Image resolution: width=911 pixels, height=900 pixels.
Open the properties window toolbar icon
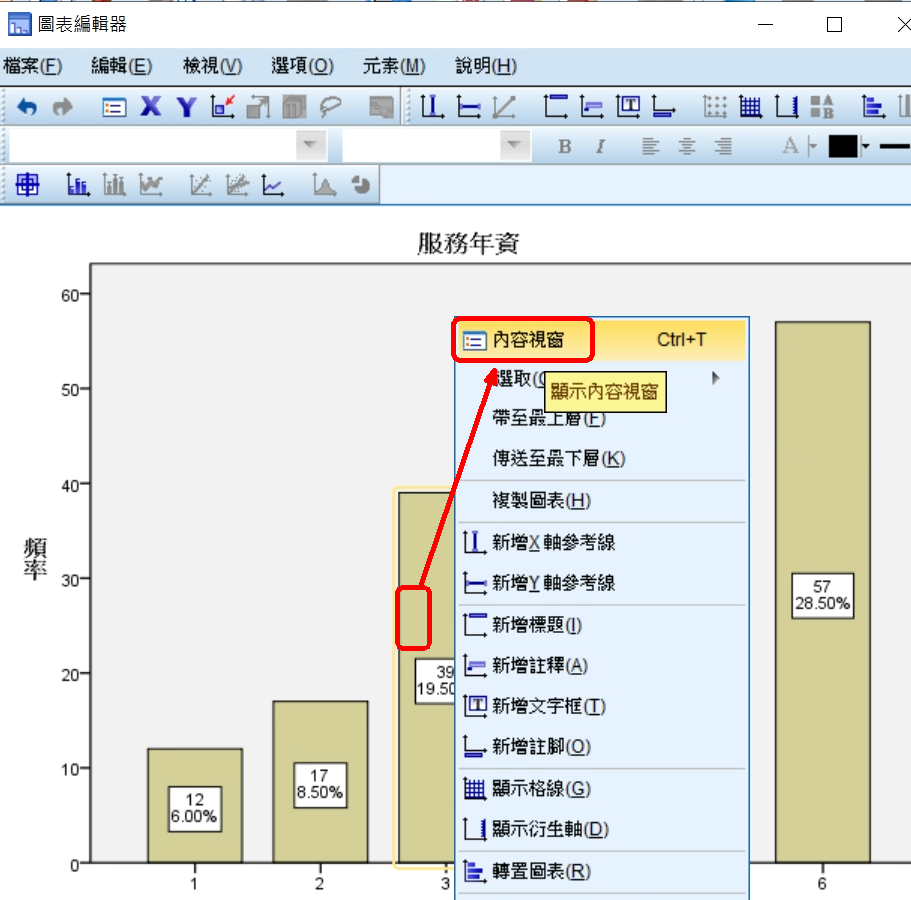115,107
